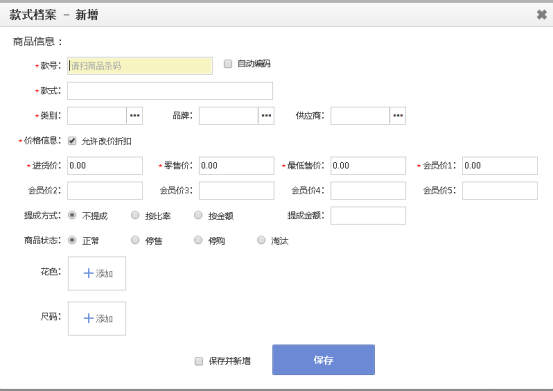Open the 类别 picker ellipsis button
The height and width of the screenshot is (391, 553).
(134, 116)
